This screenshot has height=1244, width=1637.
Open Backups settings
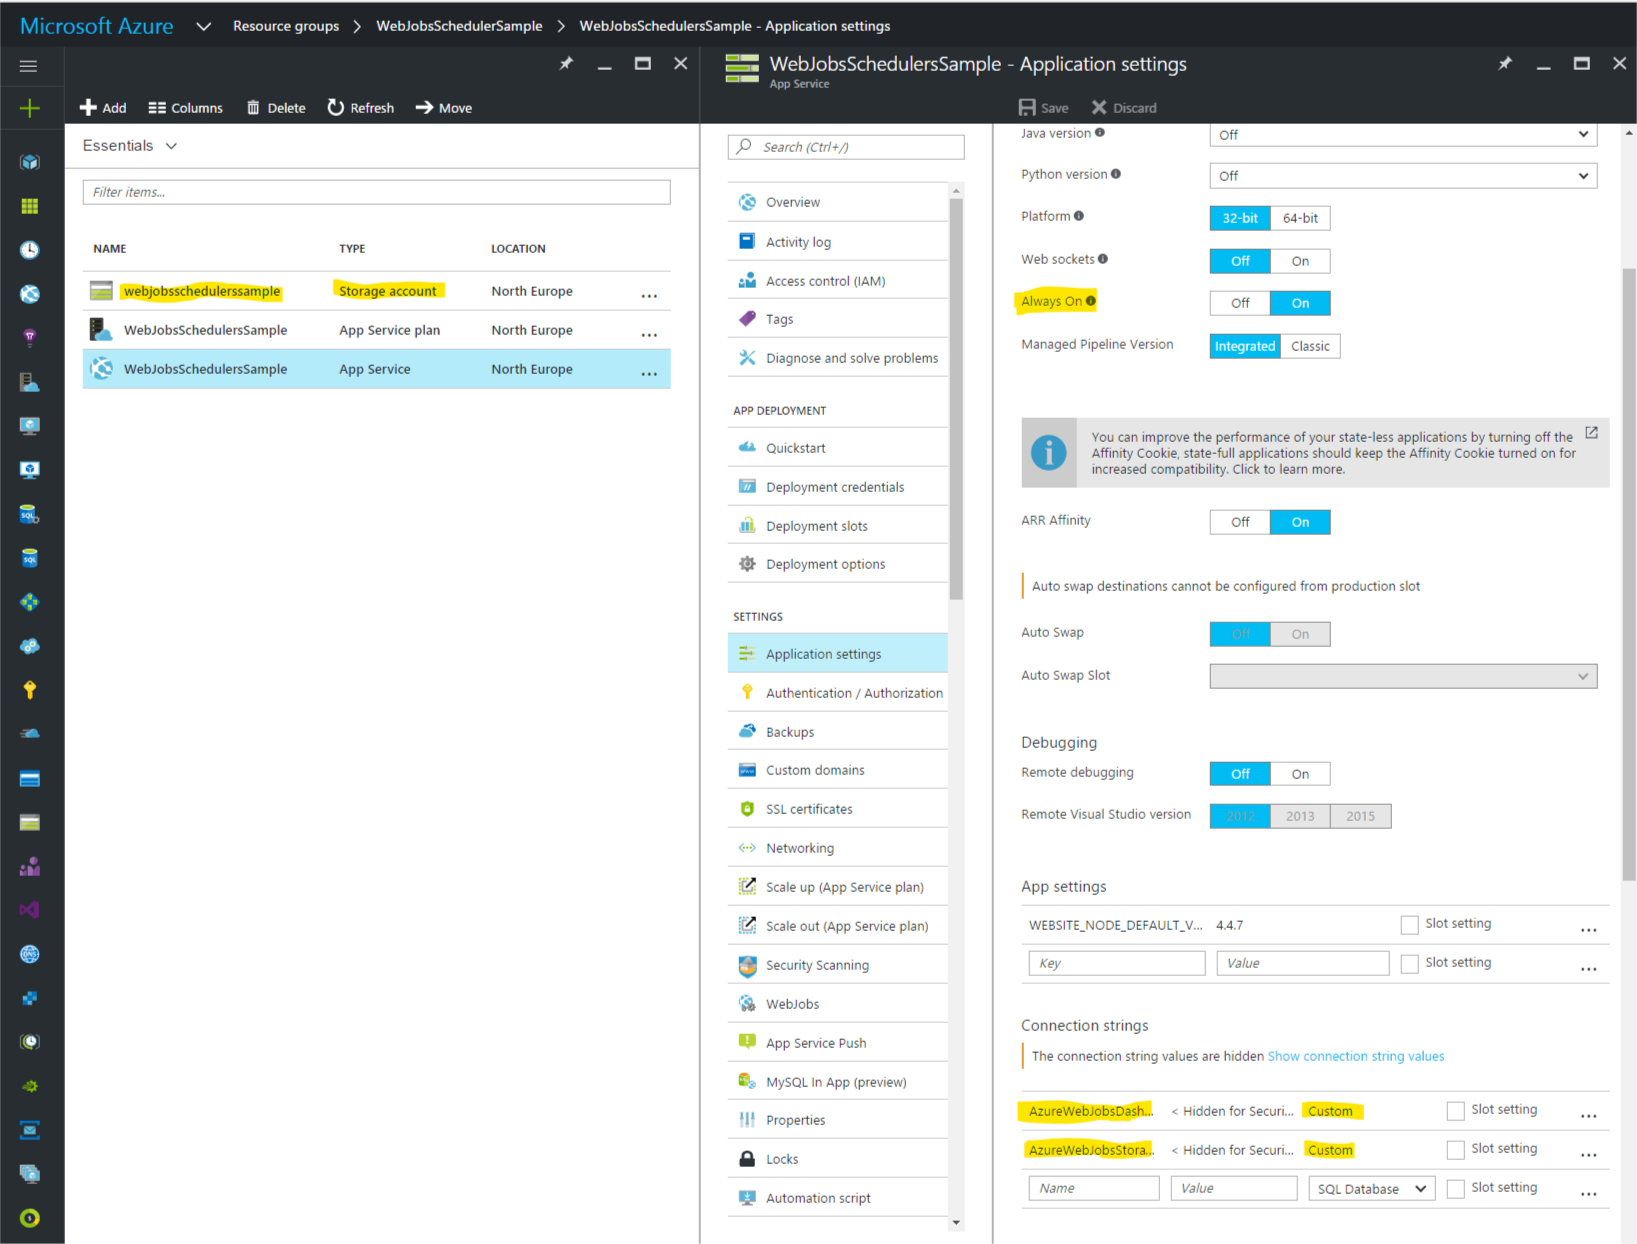click(837, 732)
